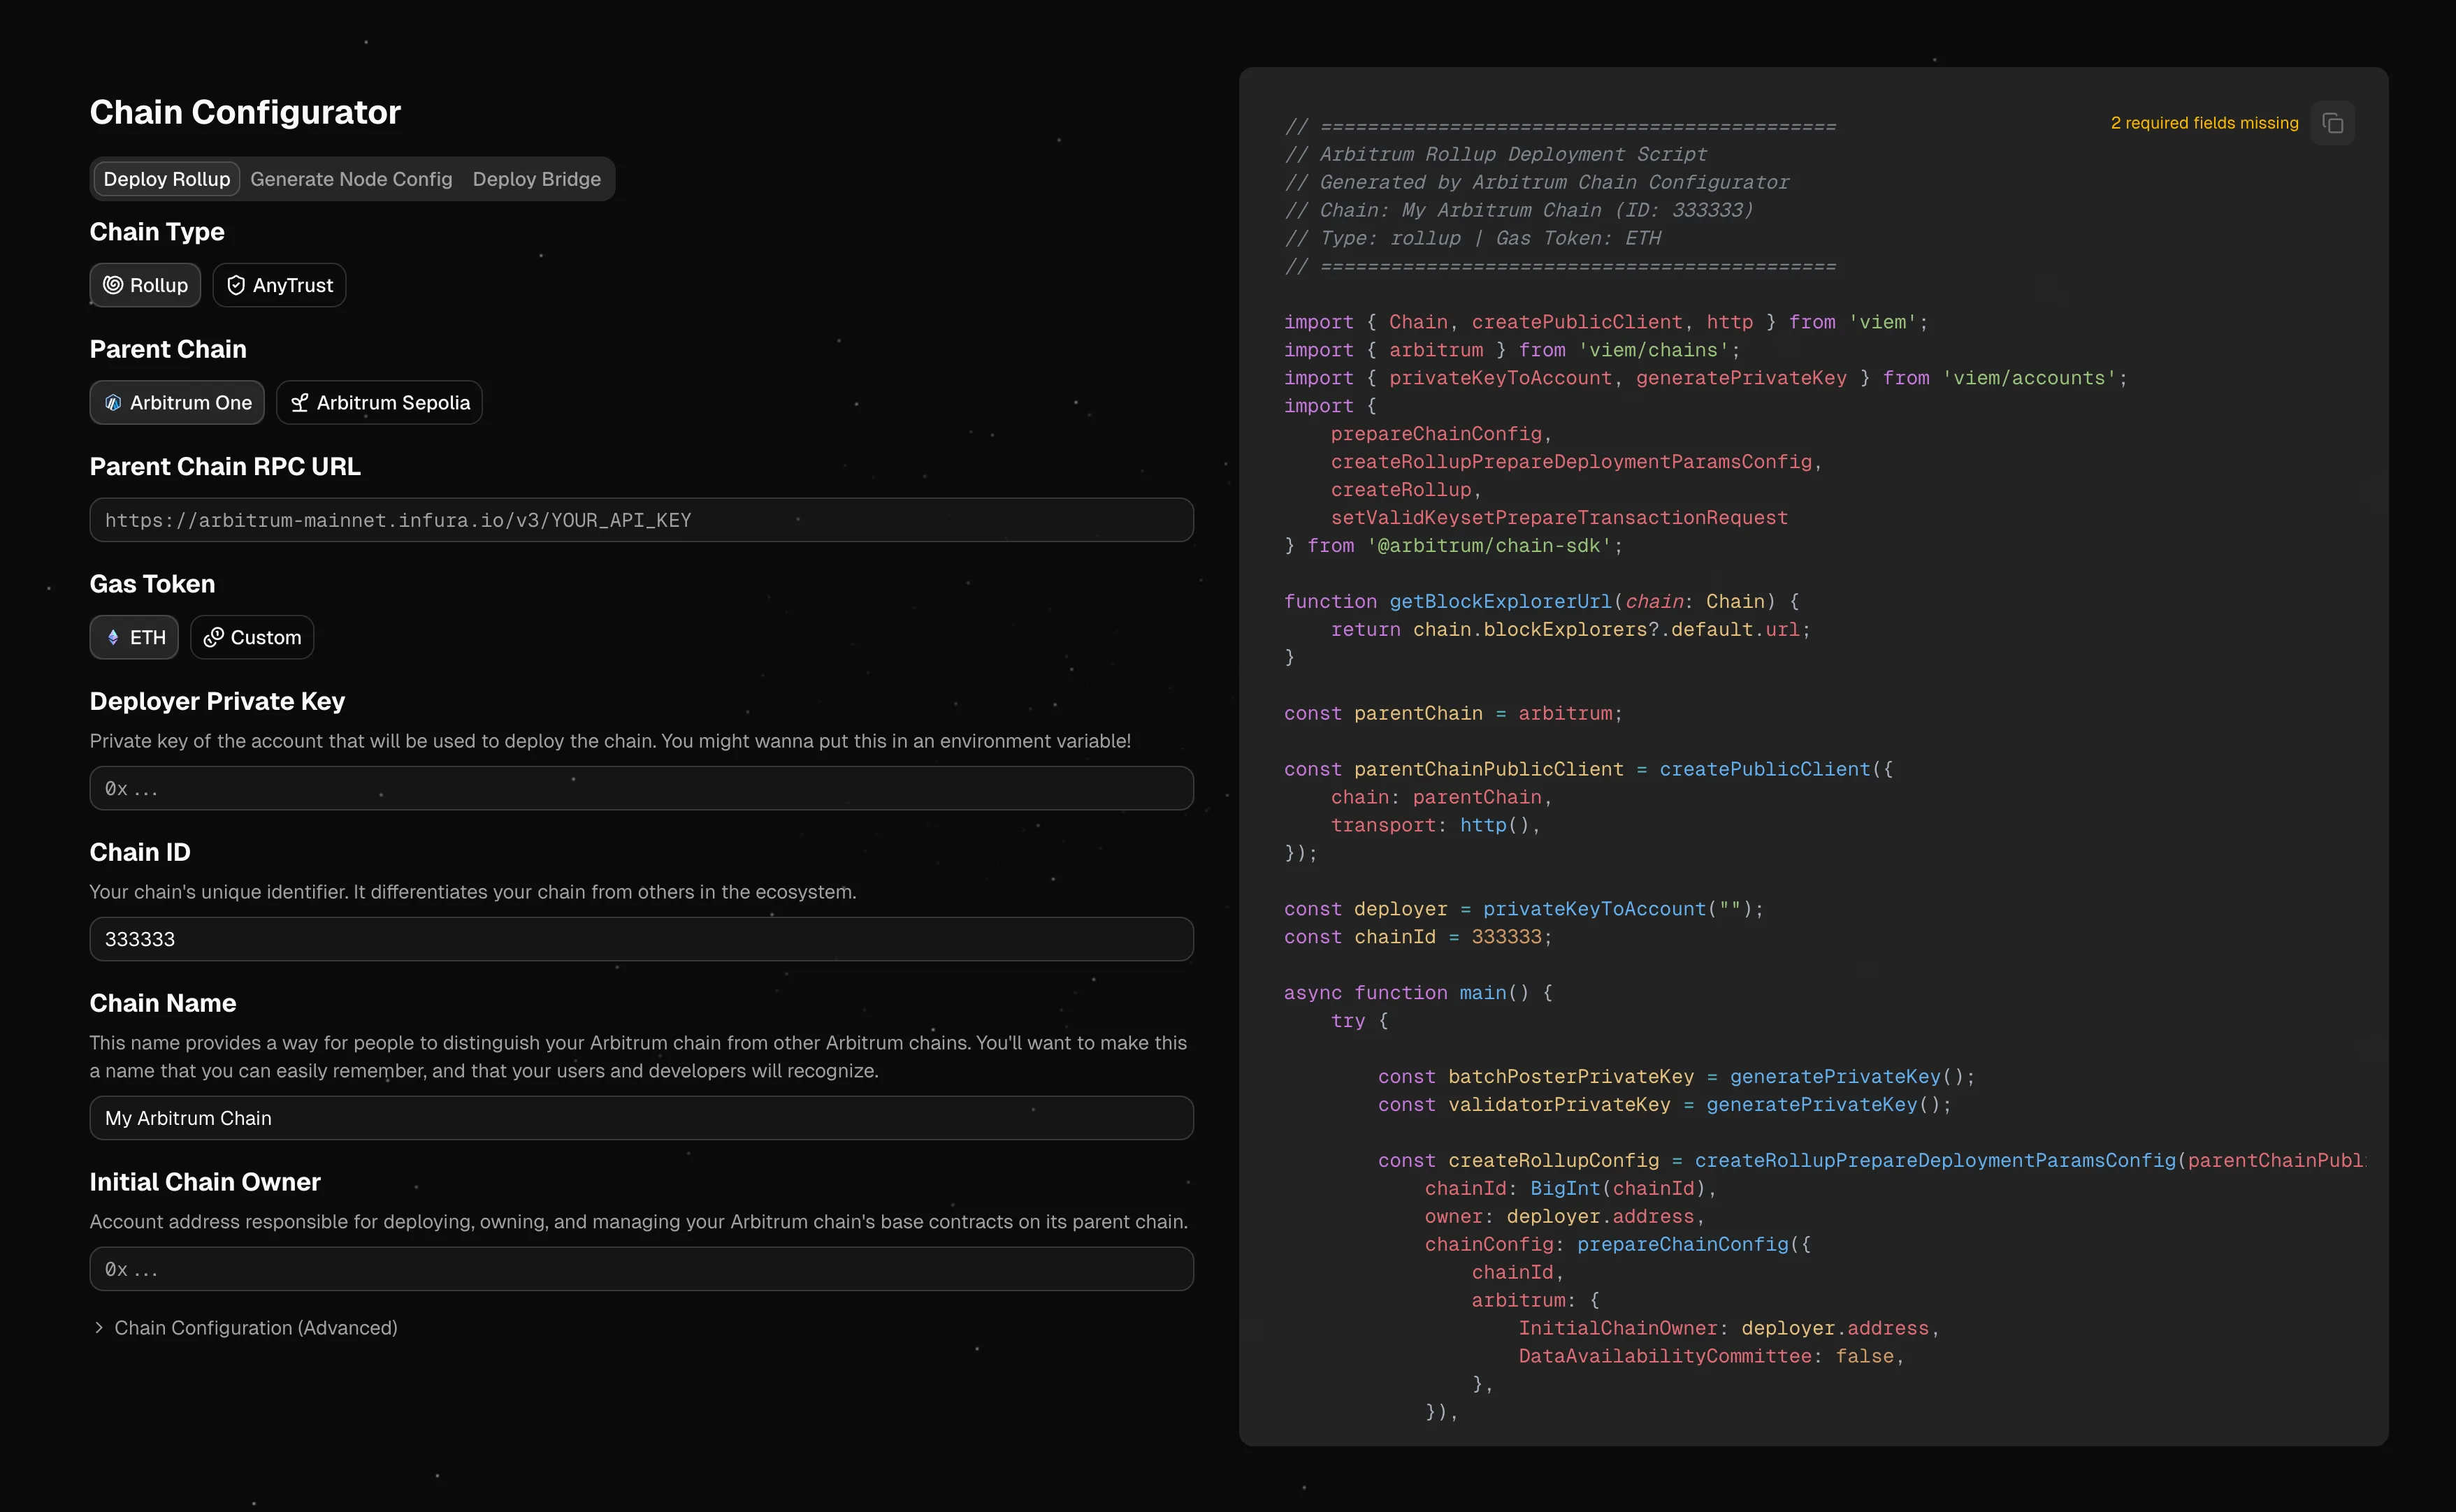Click the Rollup spiral icon

coord(113,285)
